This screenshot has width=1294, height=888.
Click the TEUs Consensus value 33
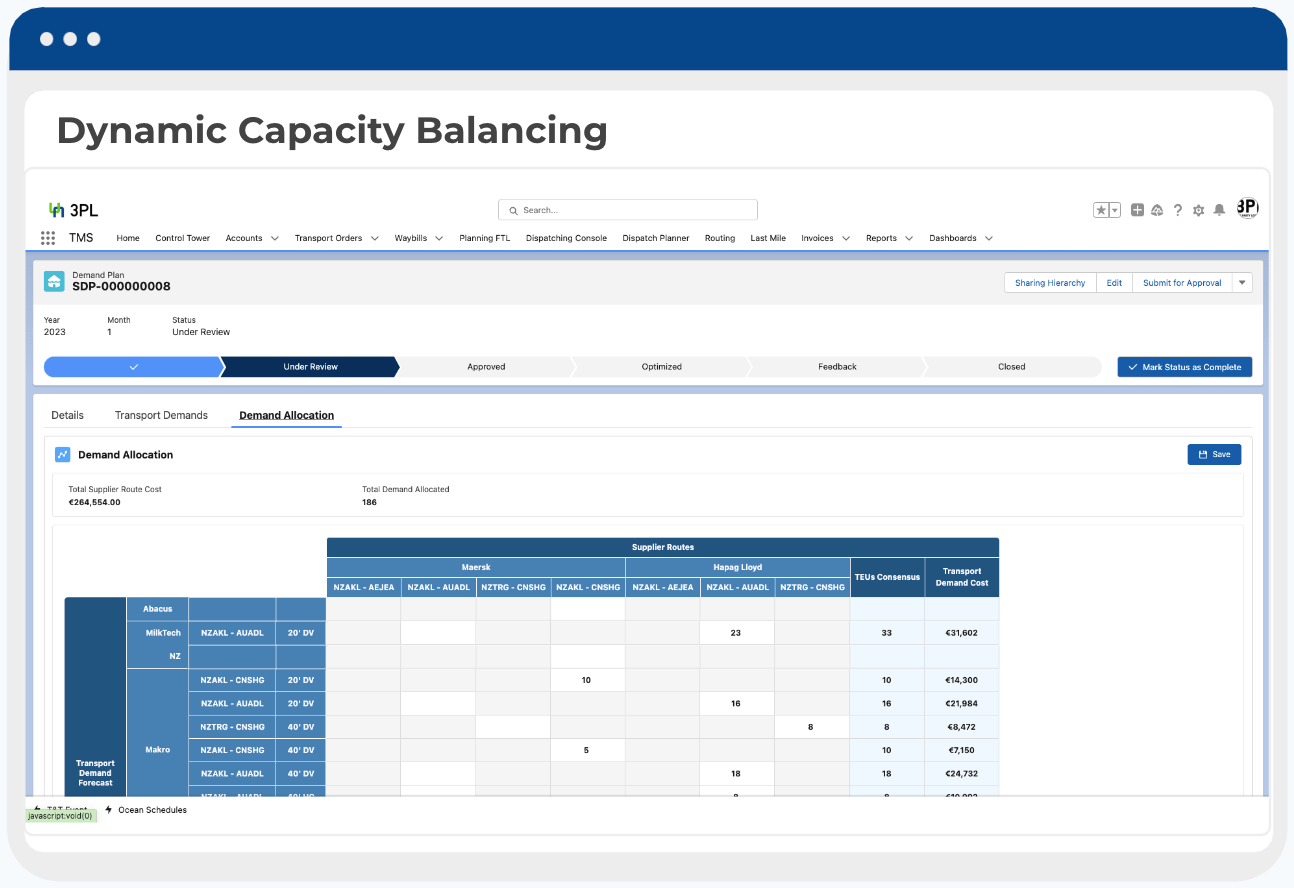(x=887, y=633)
